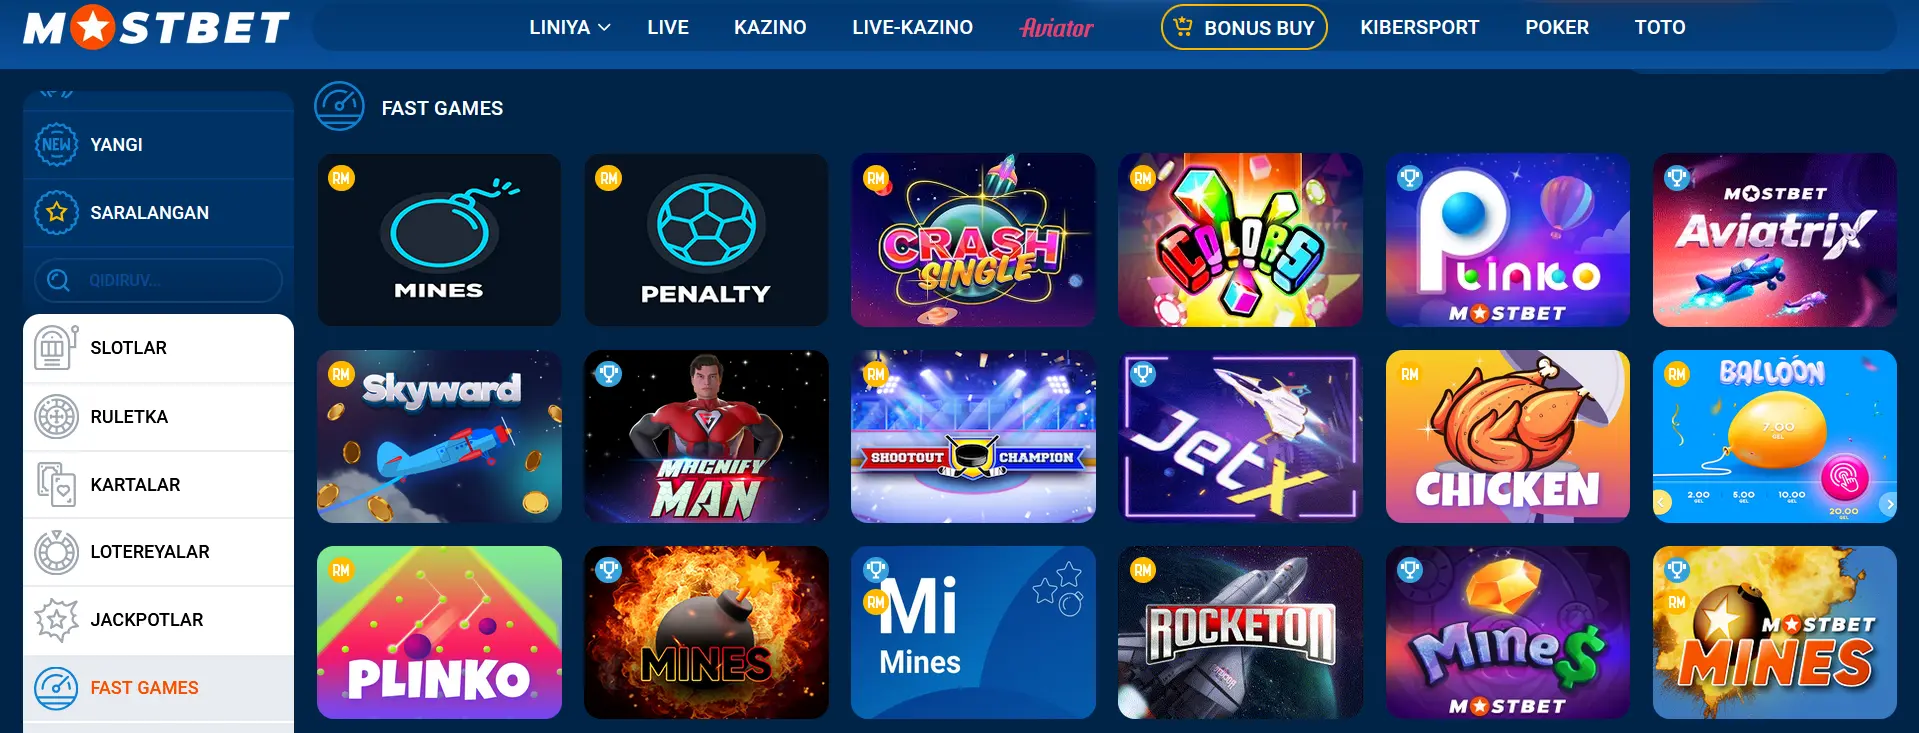Screen dimensions: 1919x733
Task: Click the QIDIRUV search input field
Action: point(158,280)
